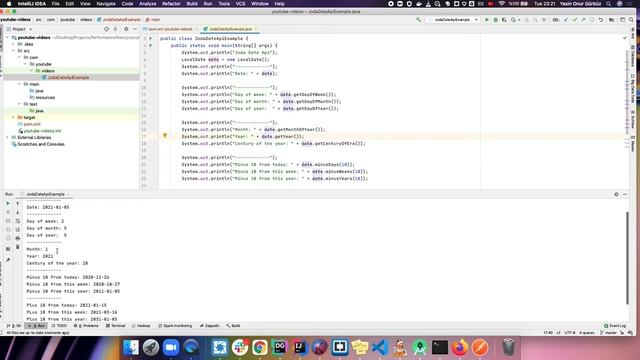Open the Refactor menu
The height and width of the screenshot is (360, 640).
pos(171,4)
